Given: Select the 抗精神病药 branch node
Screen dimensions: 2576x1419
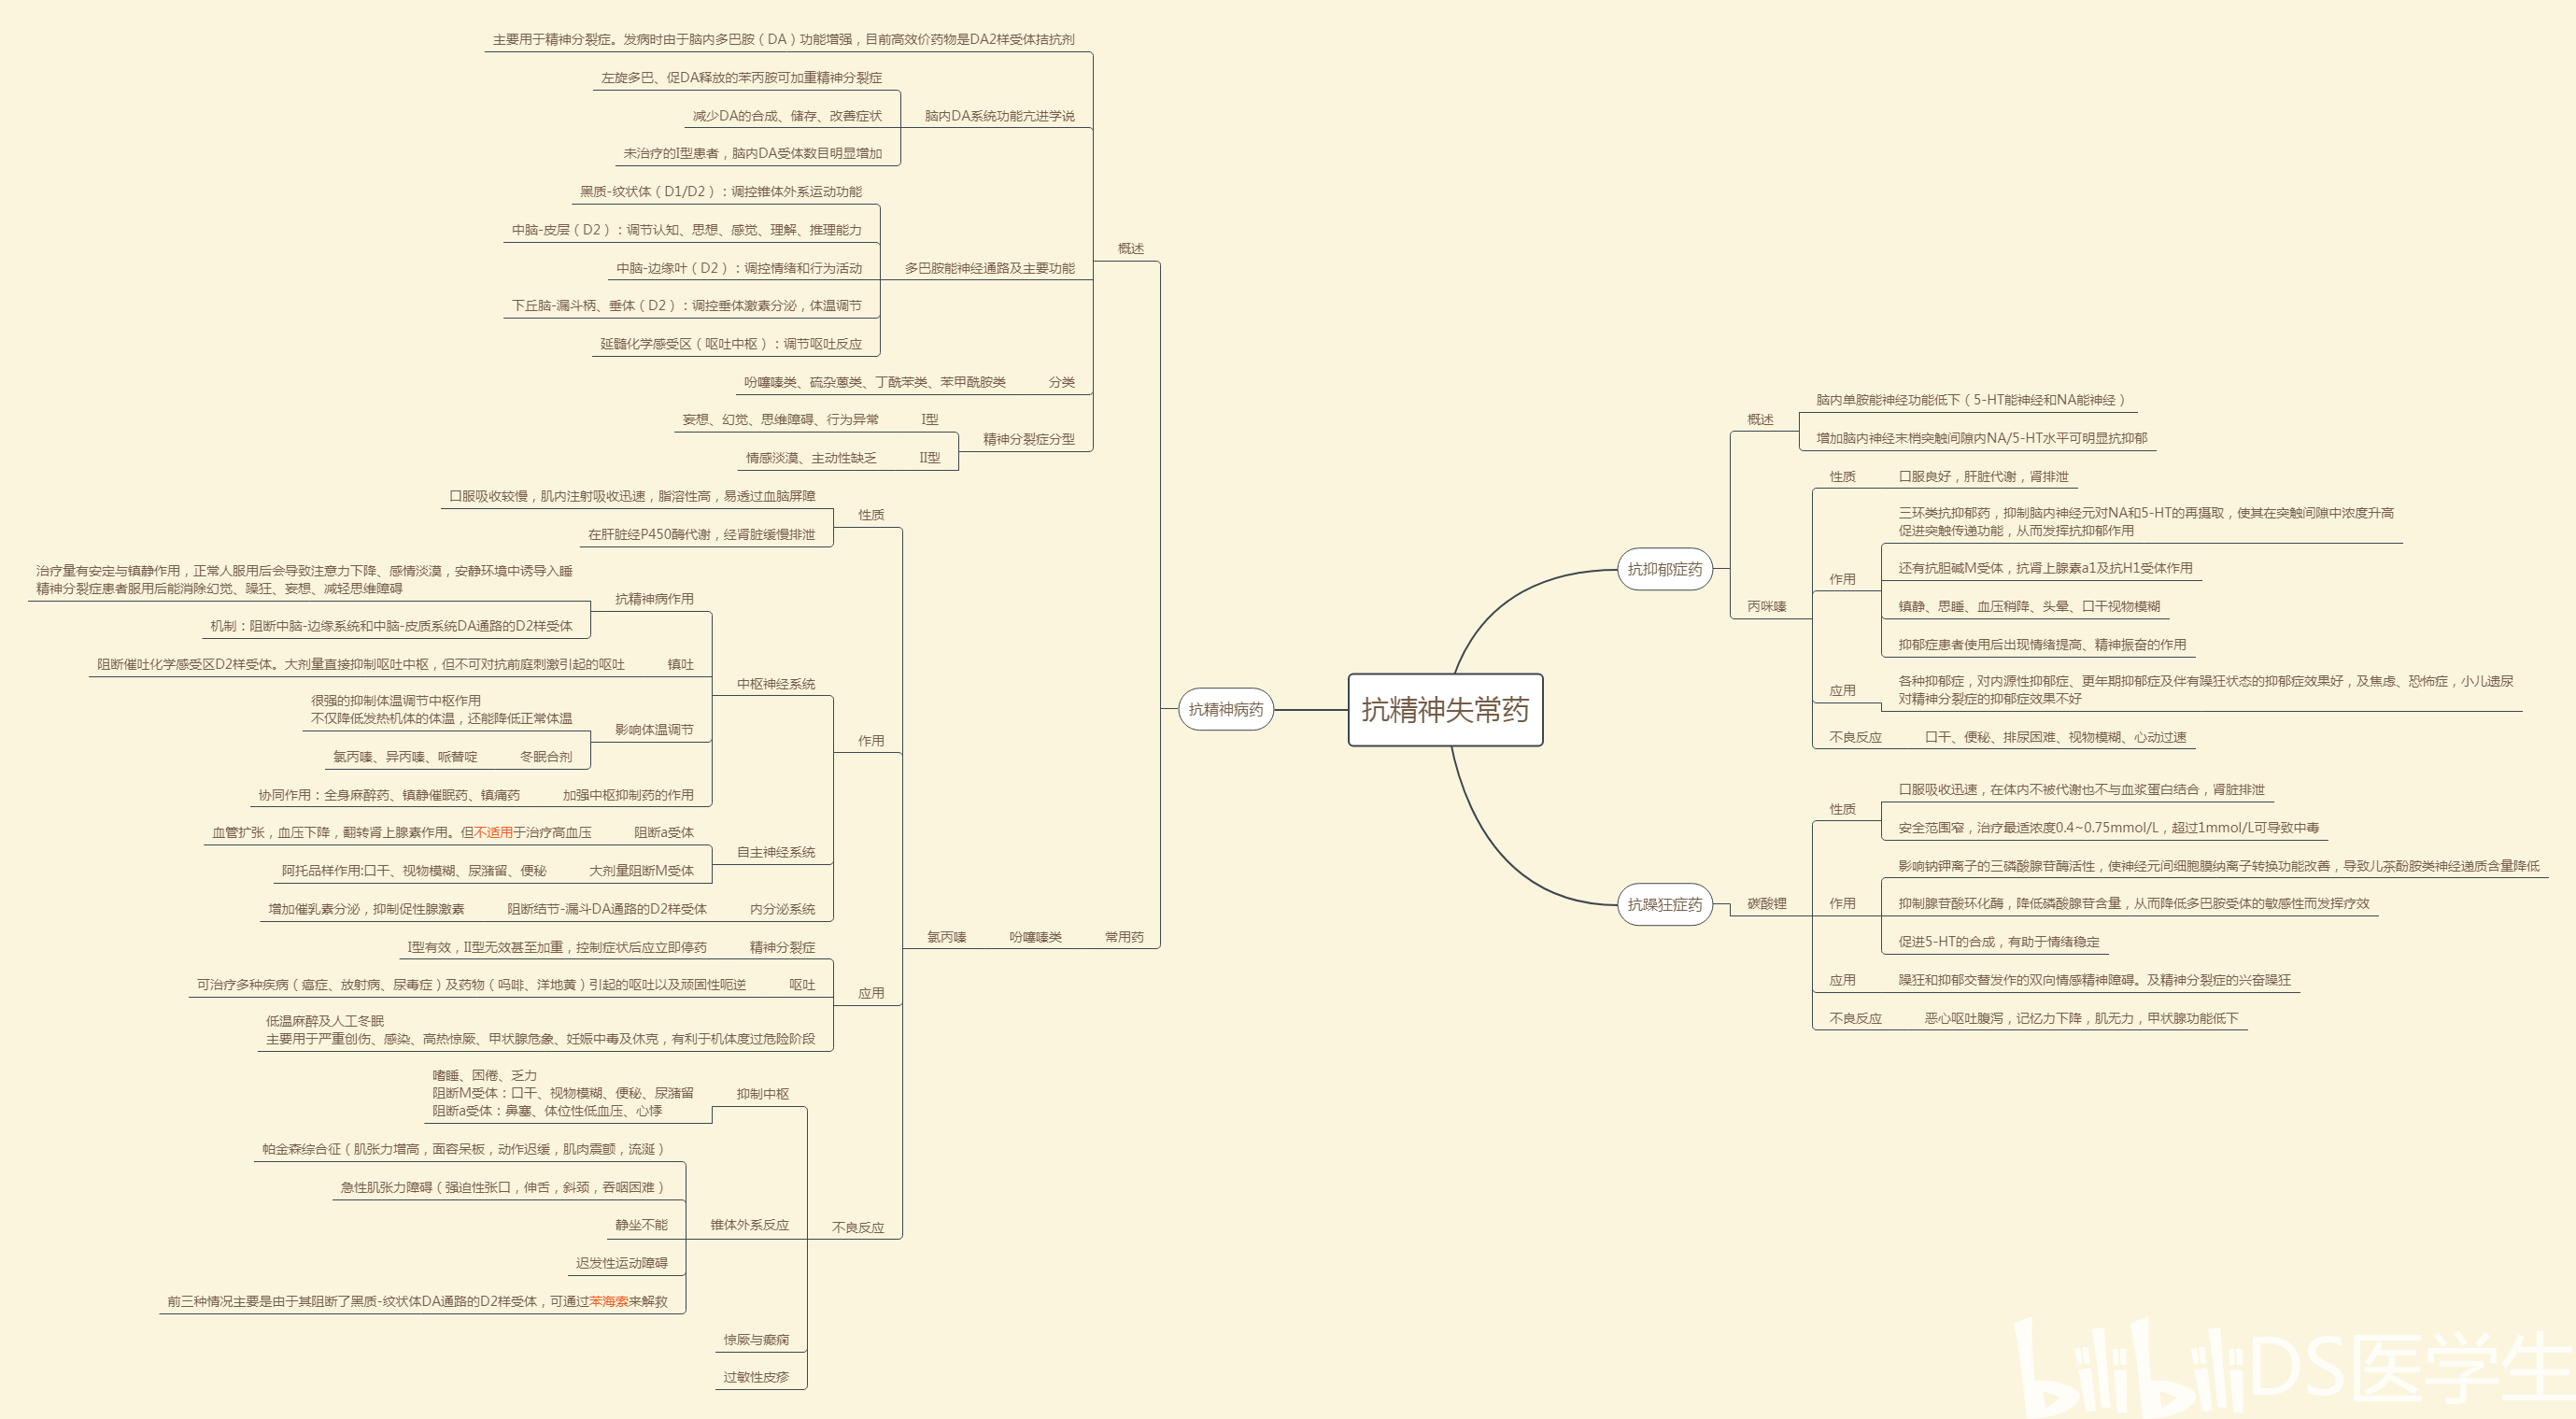Looking at the screenshot, I should coord(1226,710).
